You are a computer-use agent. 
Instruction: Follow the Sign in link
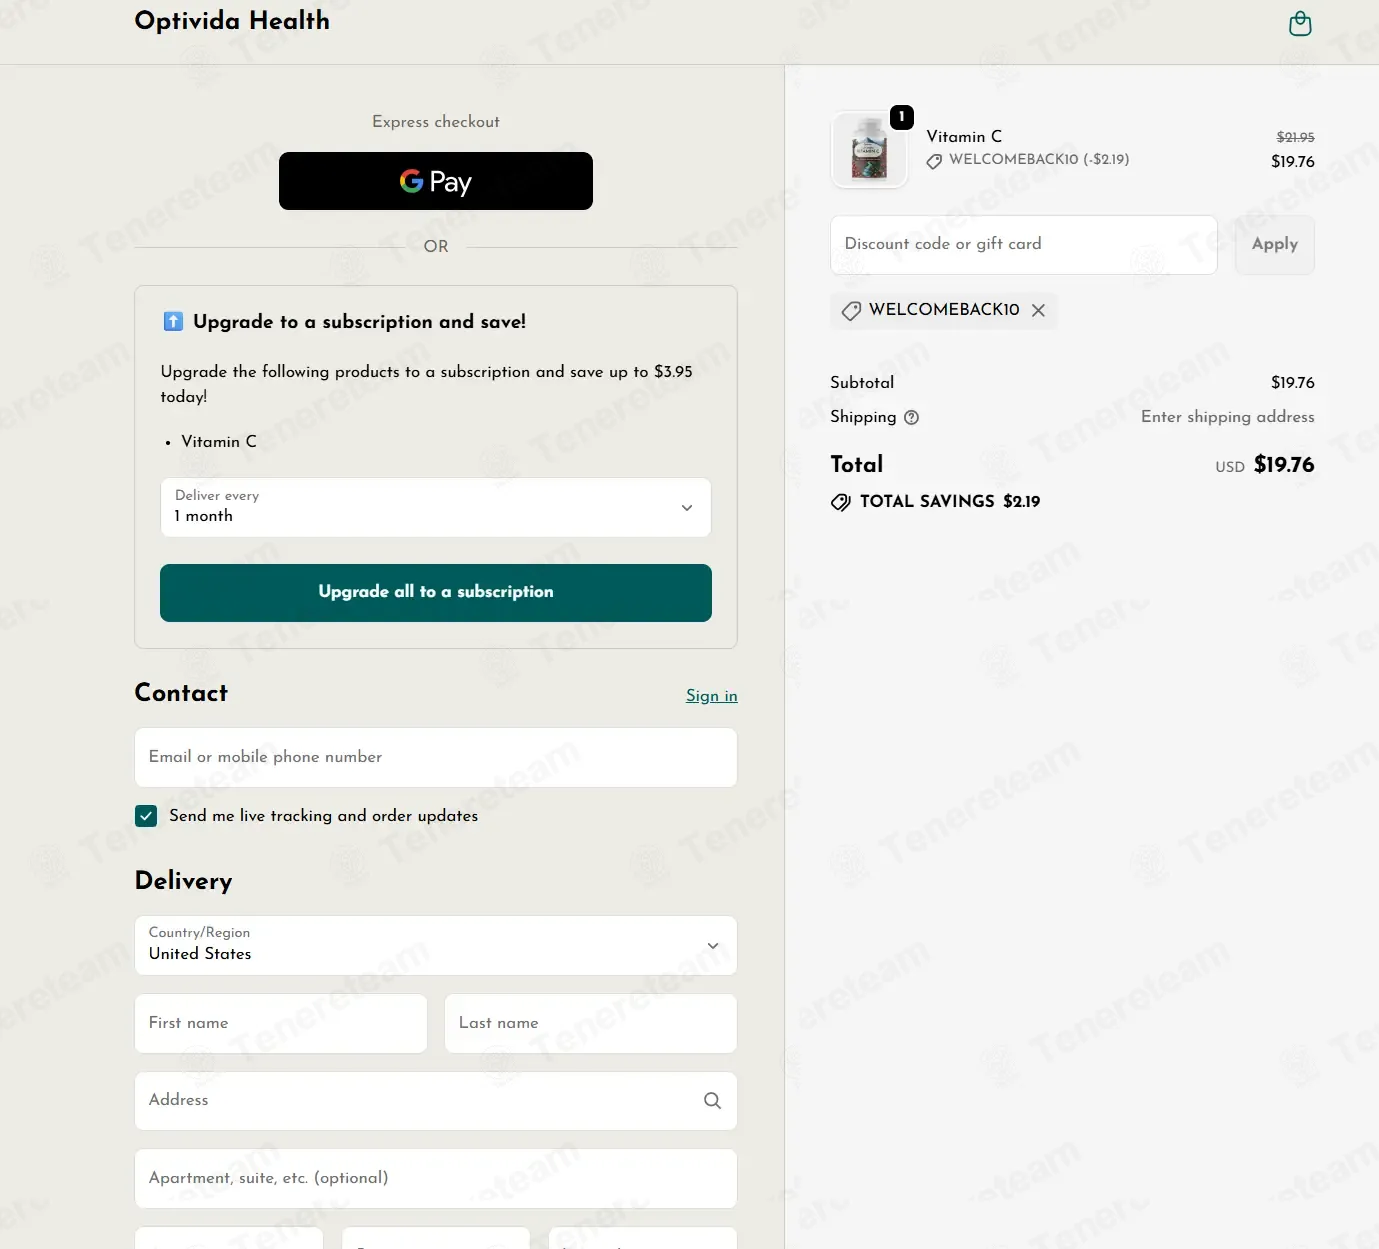[x=711, y=696]
